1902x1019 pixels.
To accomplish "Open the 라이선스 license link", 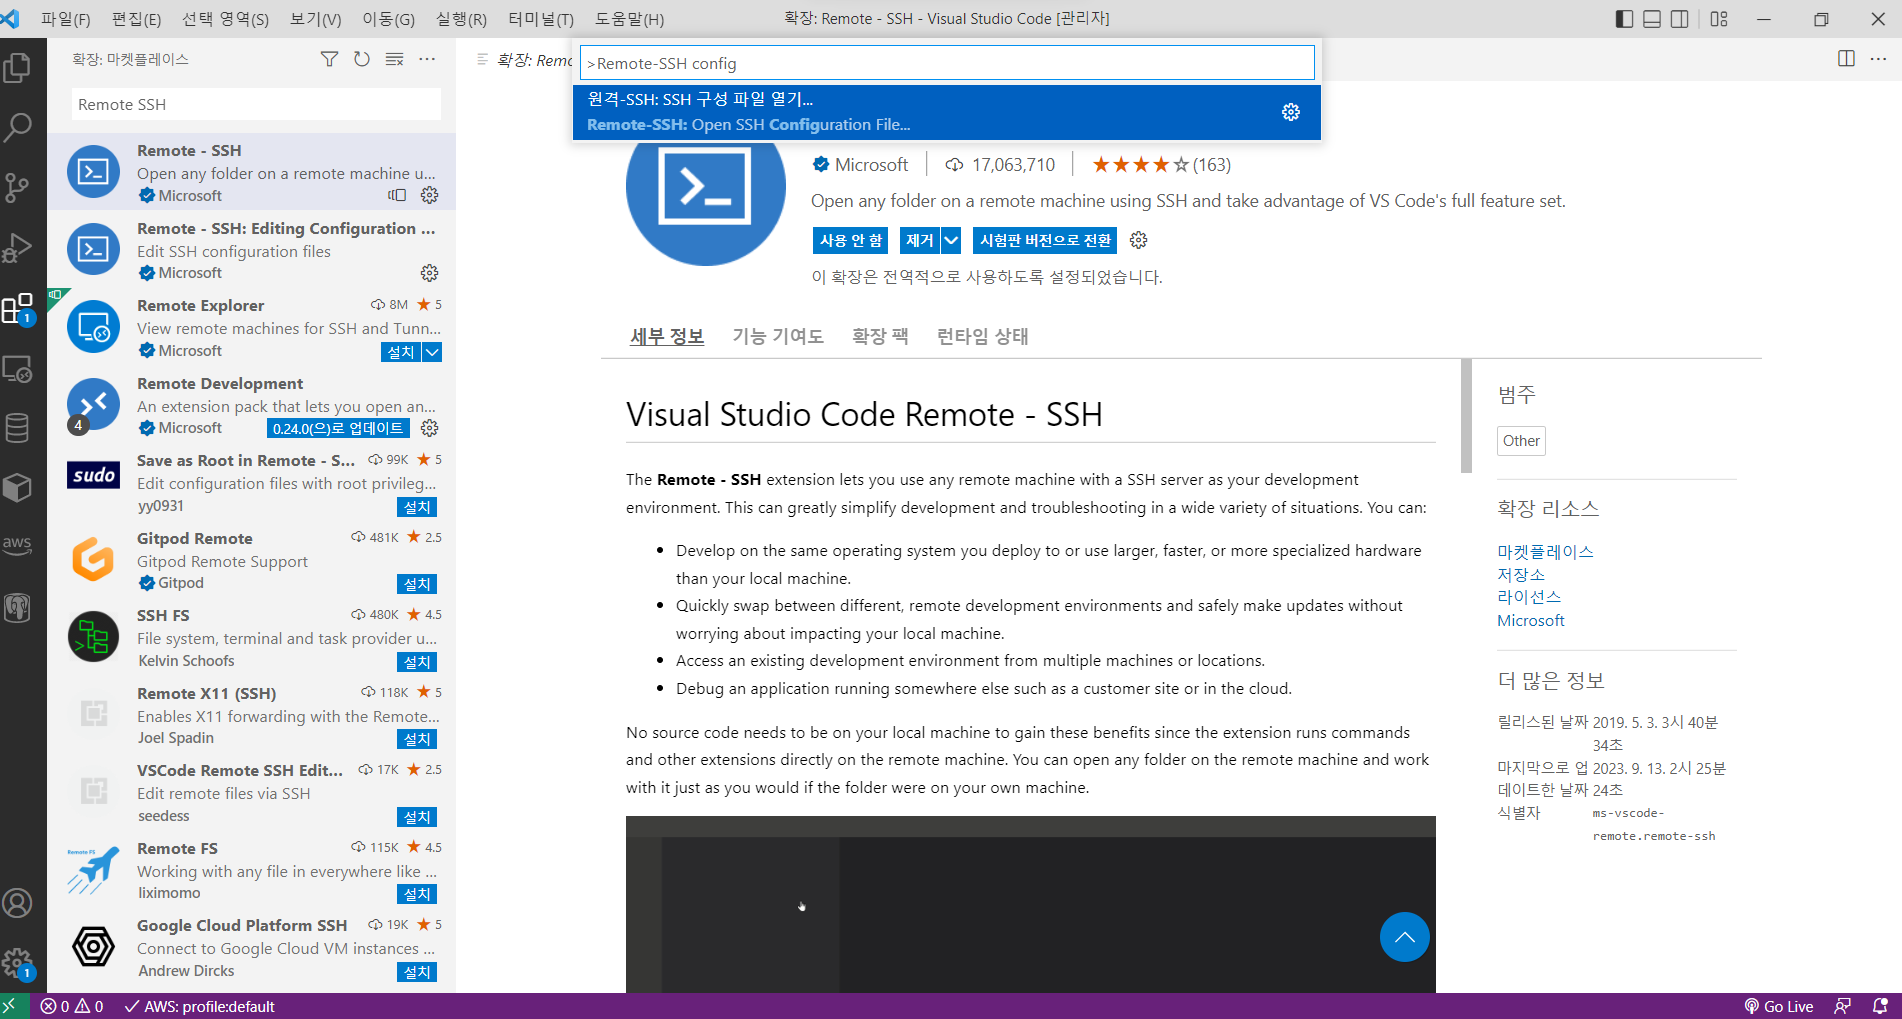I will pos(1529,597).
